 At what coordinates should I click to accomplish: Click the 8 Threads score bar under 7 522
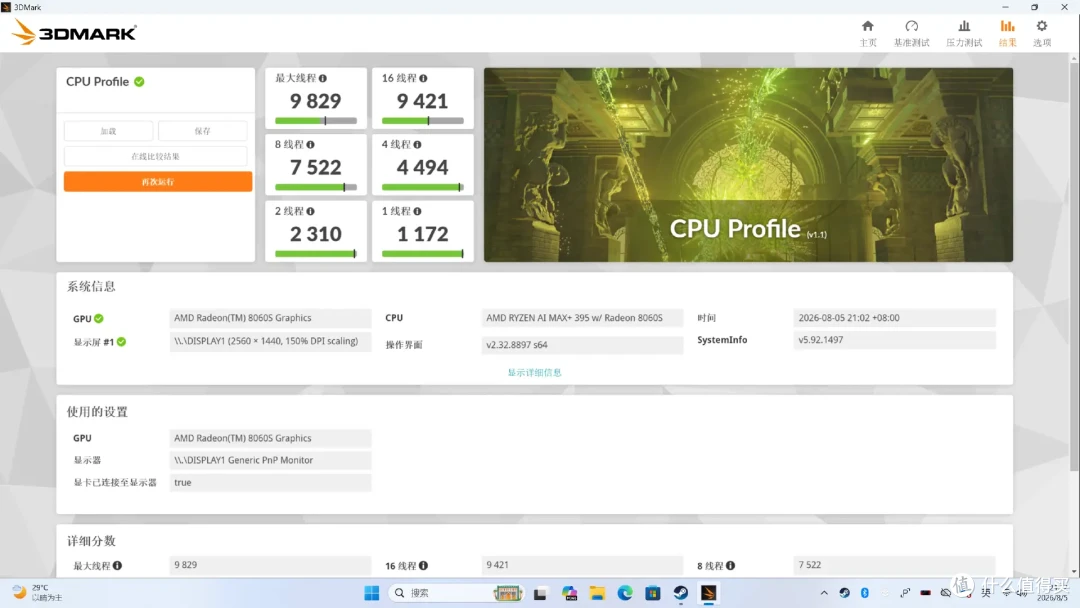click(315, 187)
